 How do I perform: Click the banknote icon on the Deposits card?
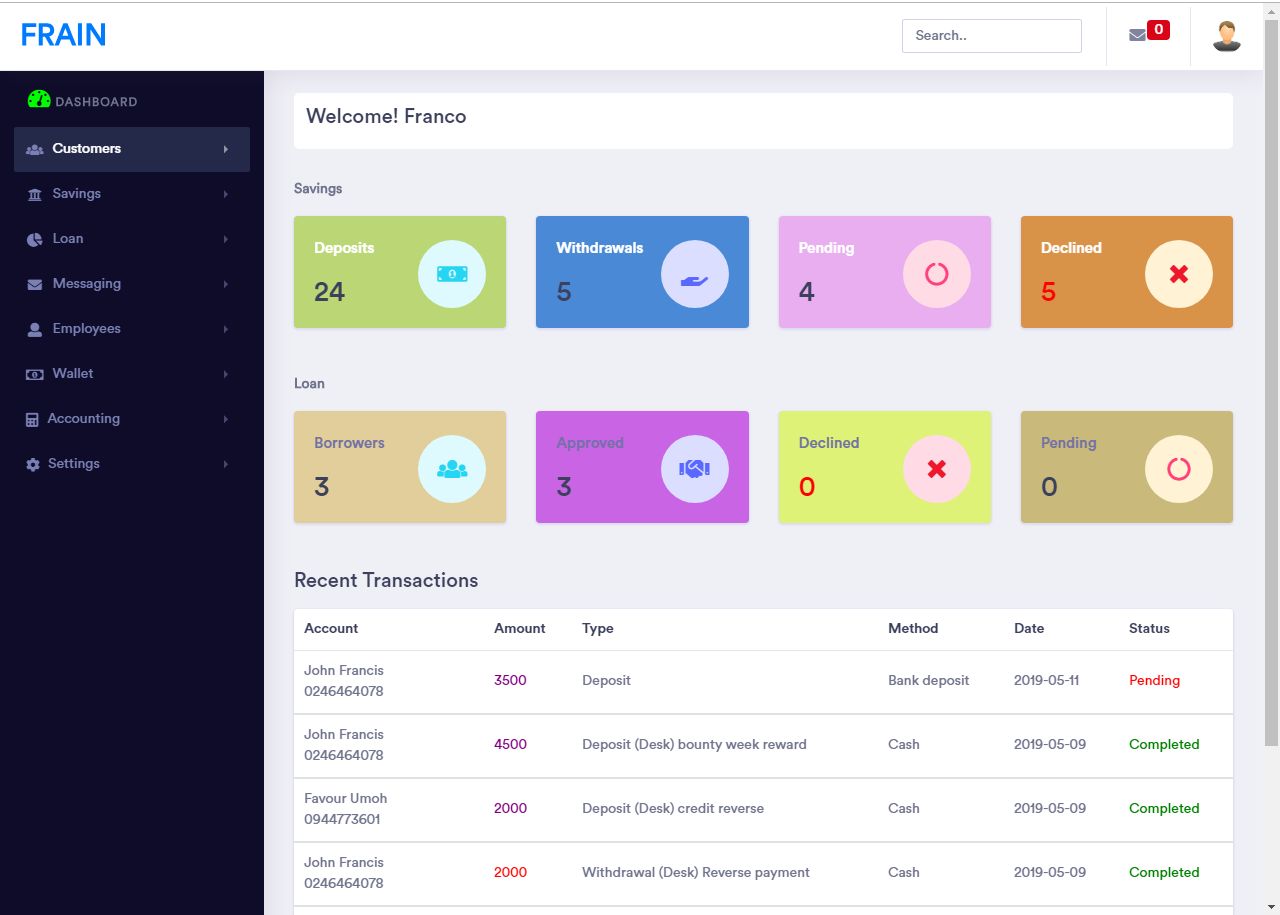pyautogui.click(x=451, y=272)
